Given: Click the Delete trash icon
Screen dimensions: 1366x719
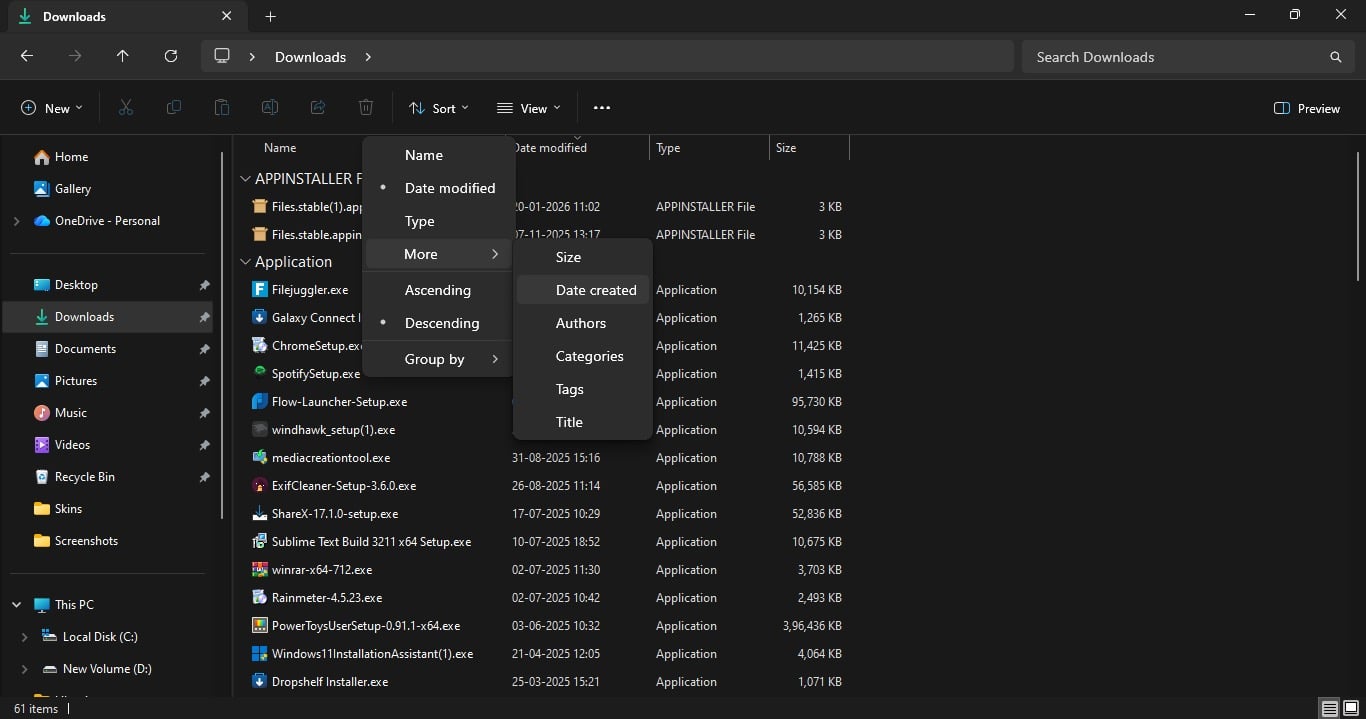Looking at the screenshot, I should 366,108.
